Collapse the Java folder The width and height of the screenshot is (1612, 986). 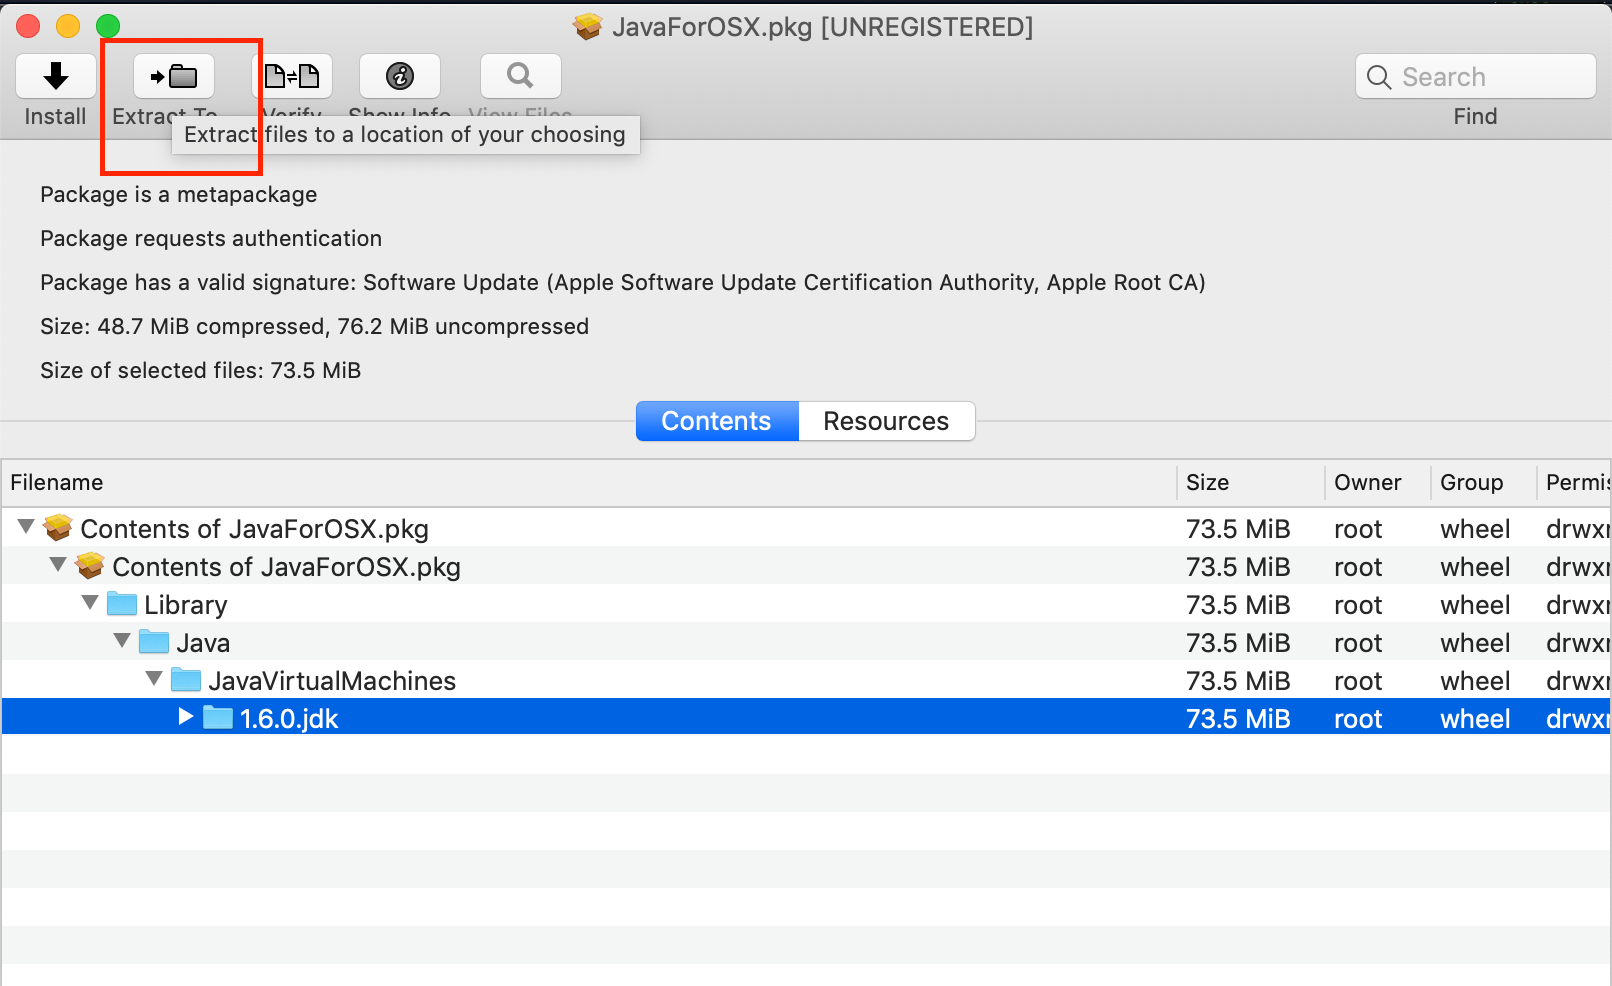click(x=122, y=641)
